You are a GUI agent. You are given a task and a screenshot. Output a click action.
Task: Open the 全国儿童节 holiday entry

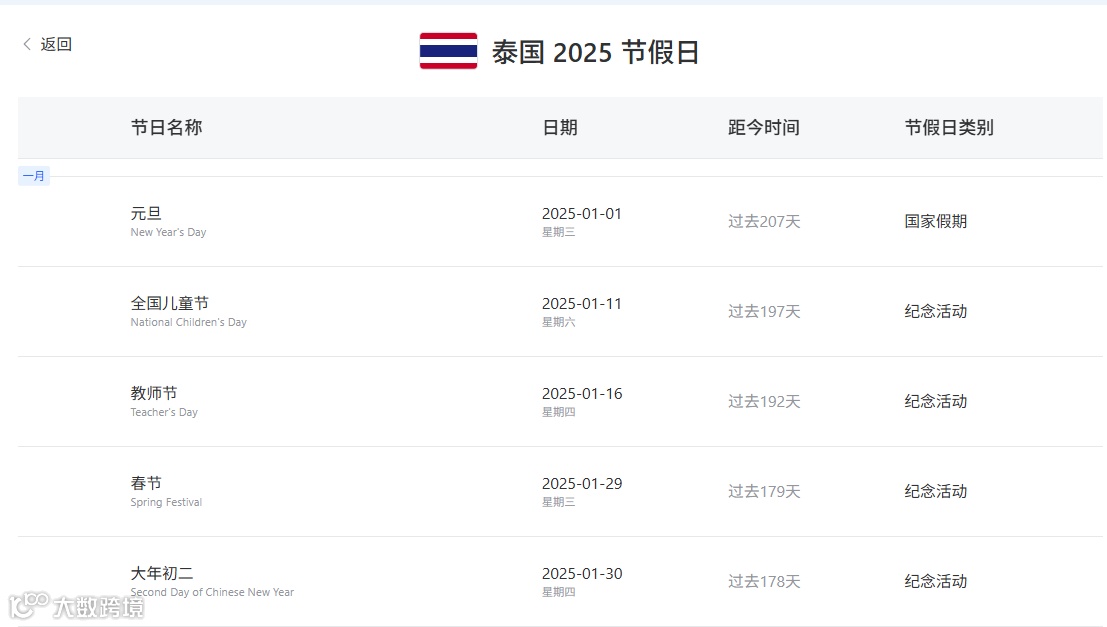pos(170,303)
